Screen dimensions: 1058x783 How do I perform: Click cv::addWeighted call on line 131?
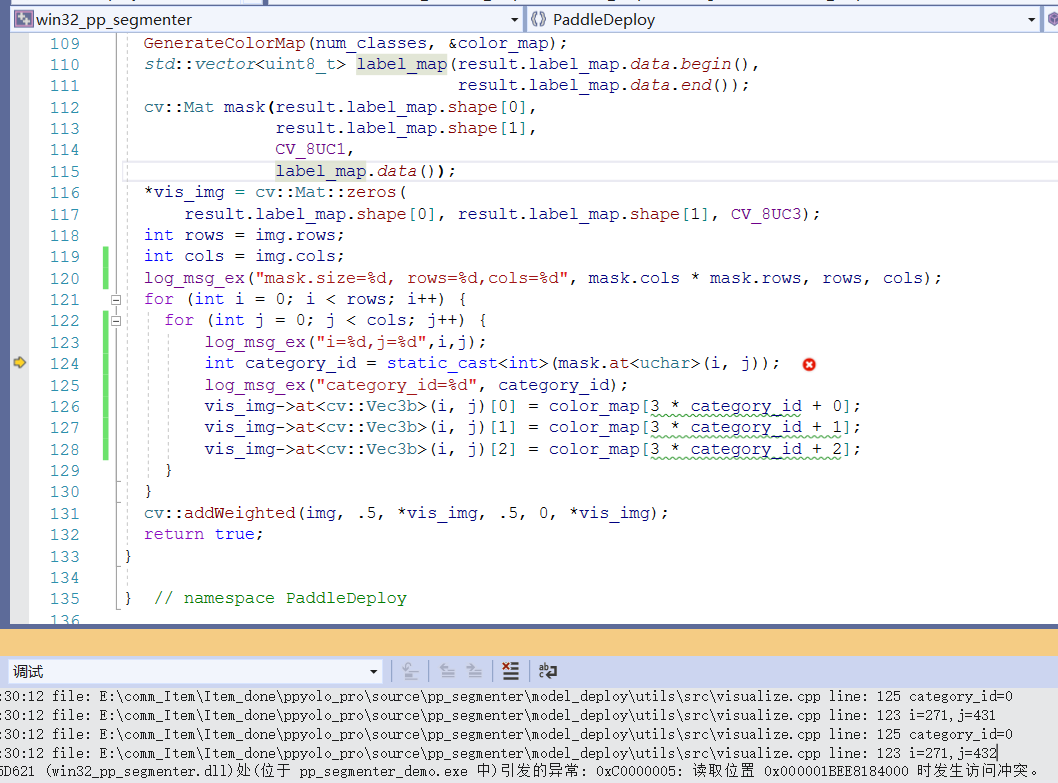pos(219,513)
